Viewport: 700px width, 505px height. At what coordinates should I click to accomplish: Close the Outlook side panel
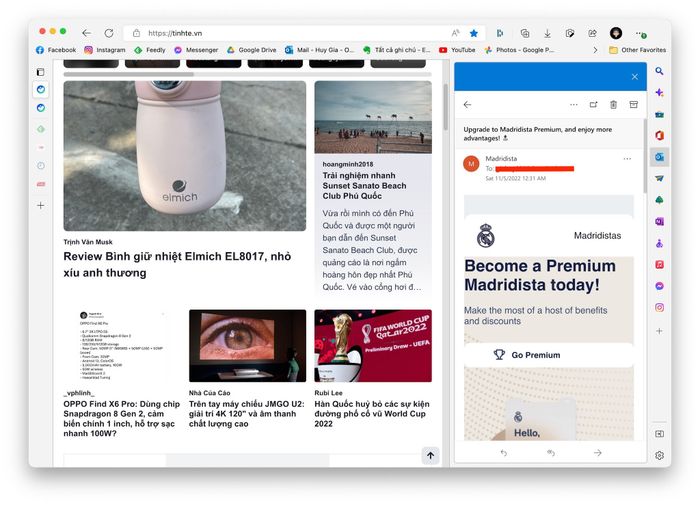[x=634, y=77]
